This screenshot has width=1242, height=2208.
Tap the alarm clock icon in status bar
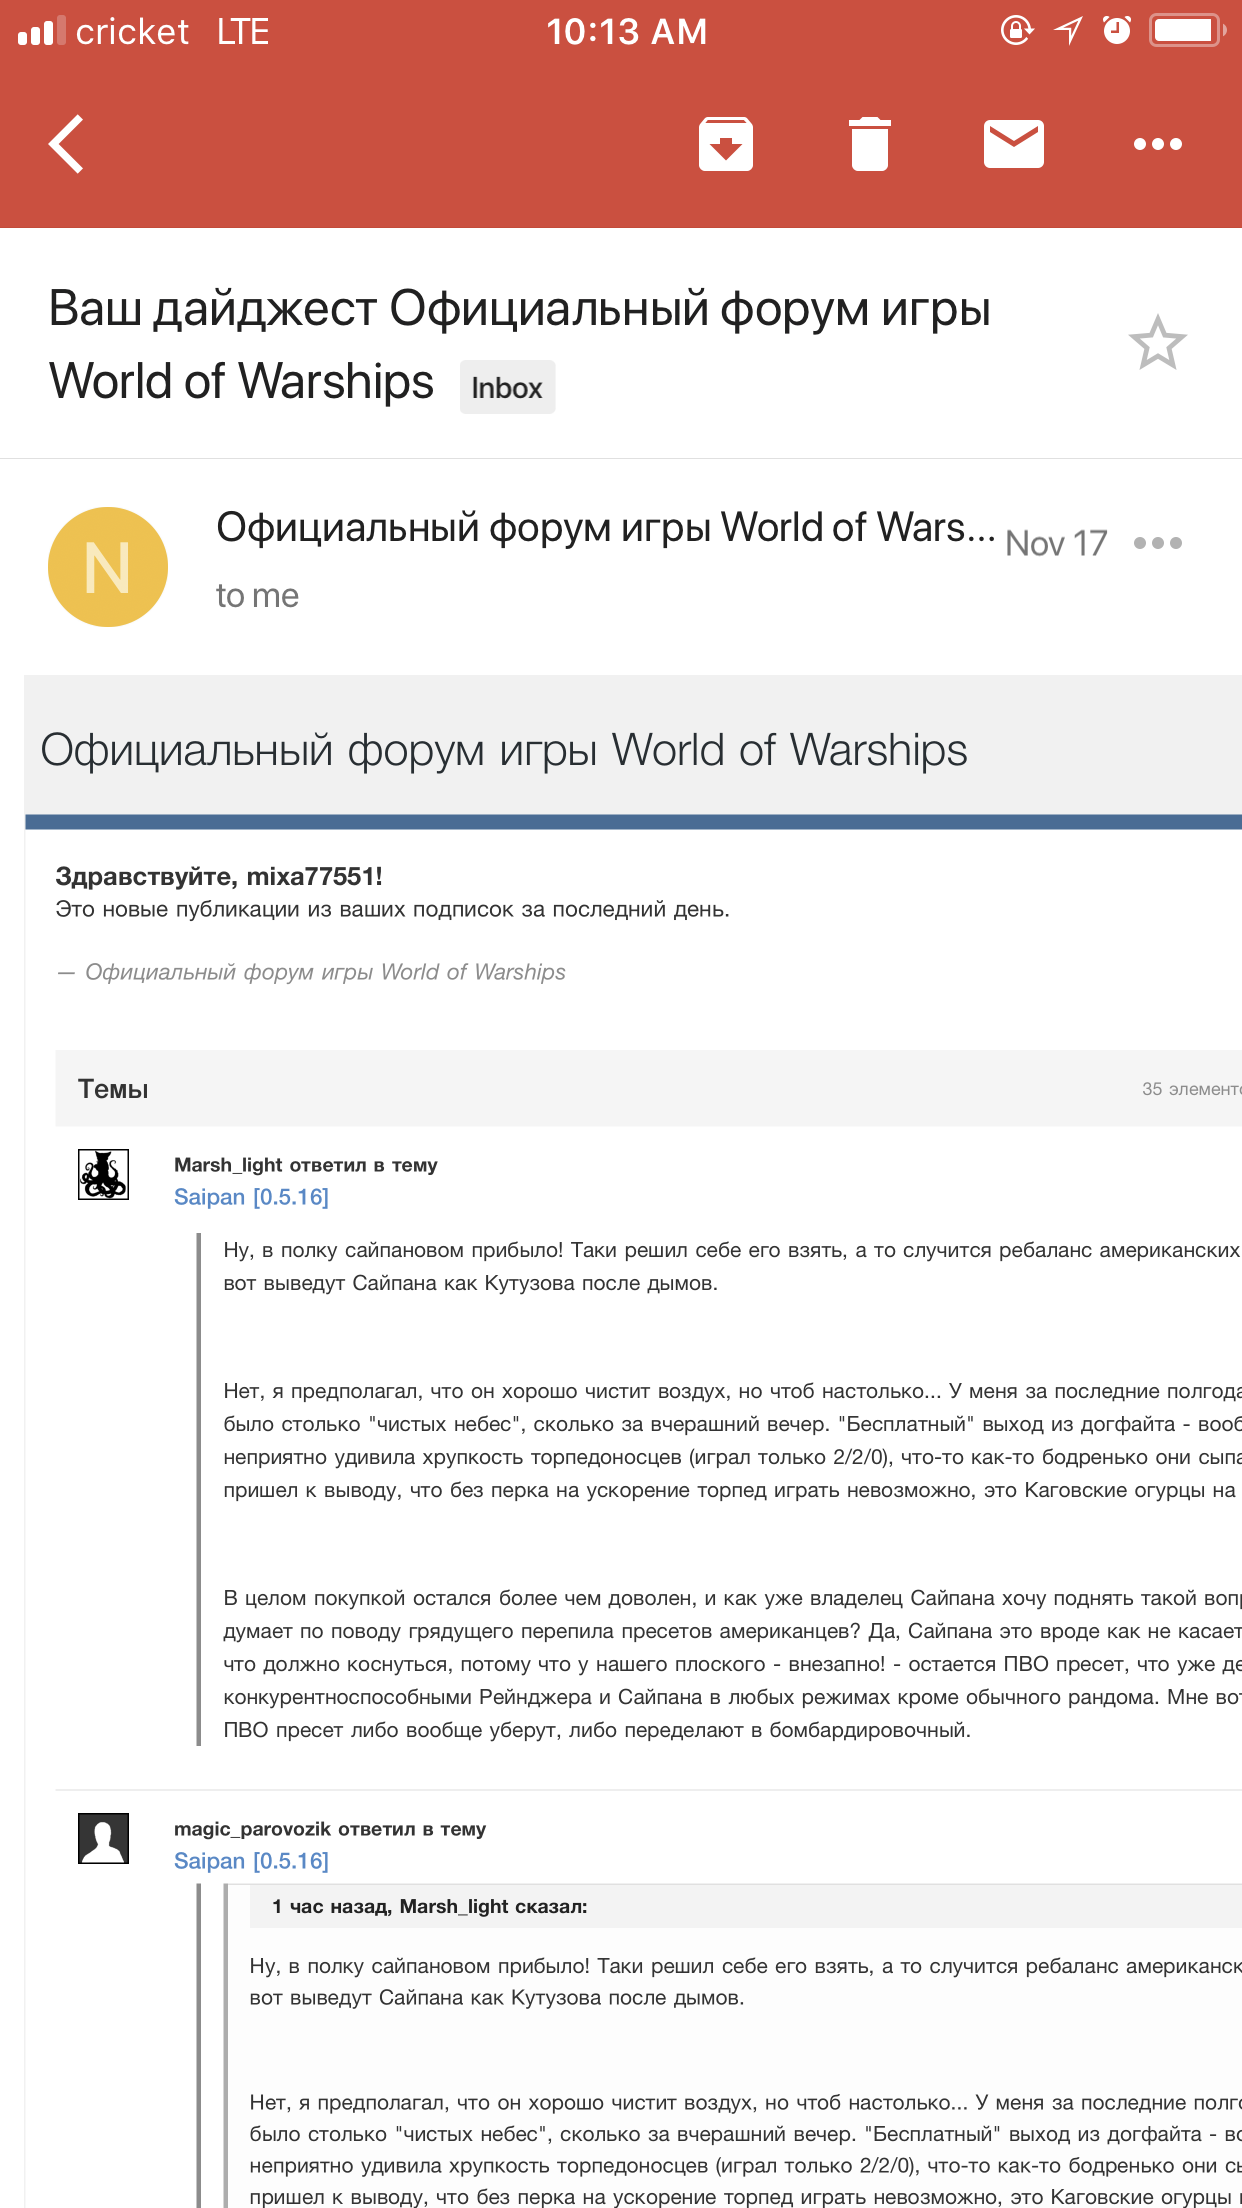pos(1117,30)
